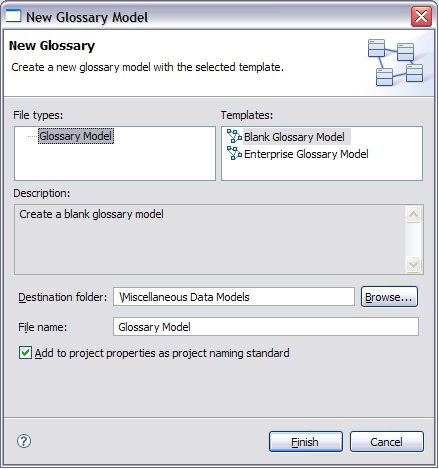This screenshot has width=439, height=469.
Task: Click the Blank Glossary Model template icon
Action: tap(234, 136)
